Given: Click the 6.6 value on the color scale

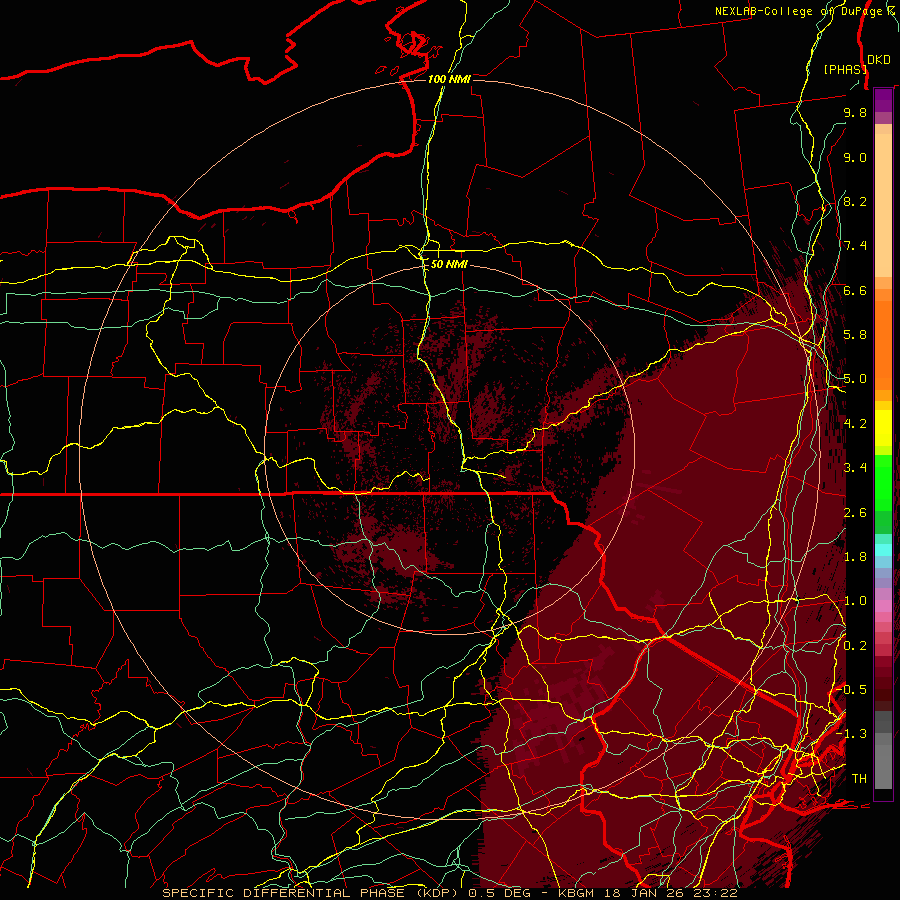Looking at the screenshot, I should coord(855,290).
